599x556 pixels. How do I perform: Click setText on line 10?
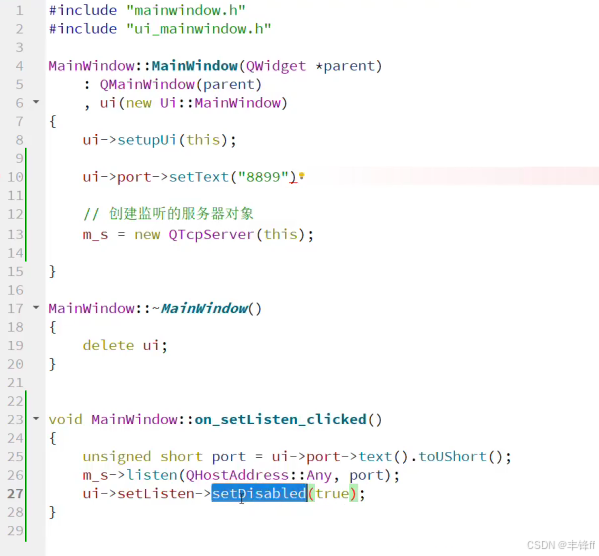tap(199, 177)
